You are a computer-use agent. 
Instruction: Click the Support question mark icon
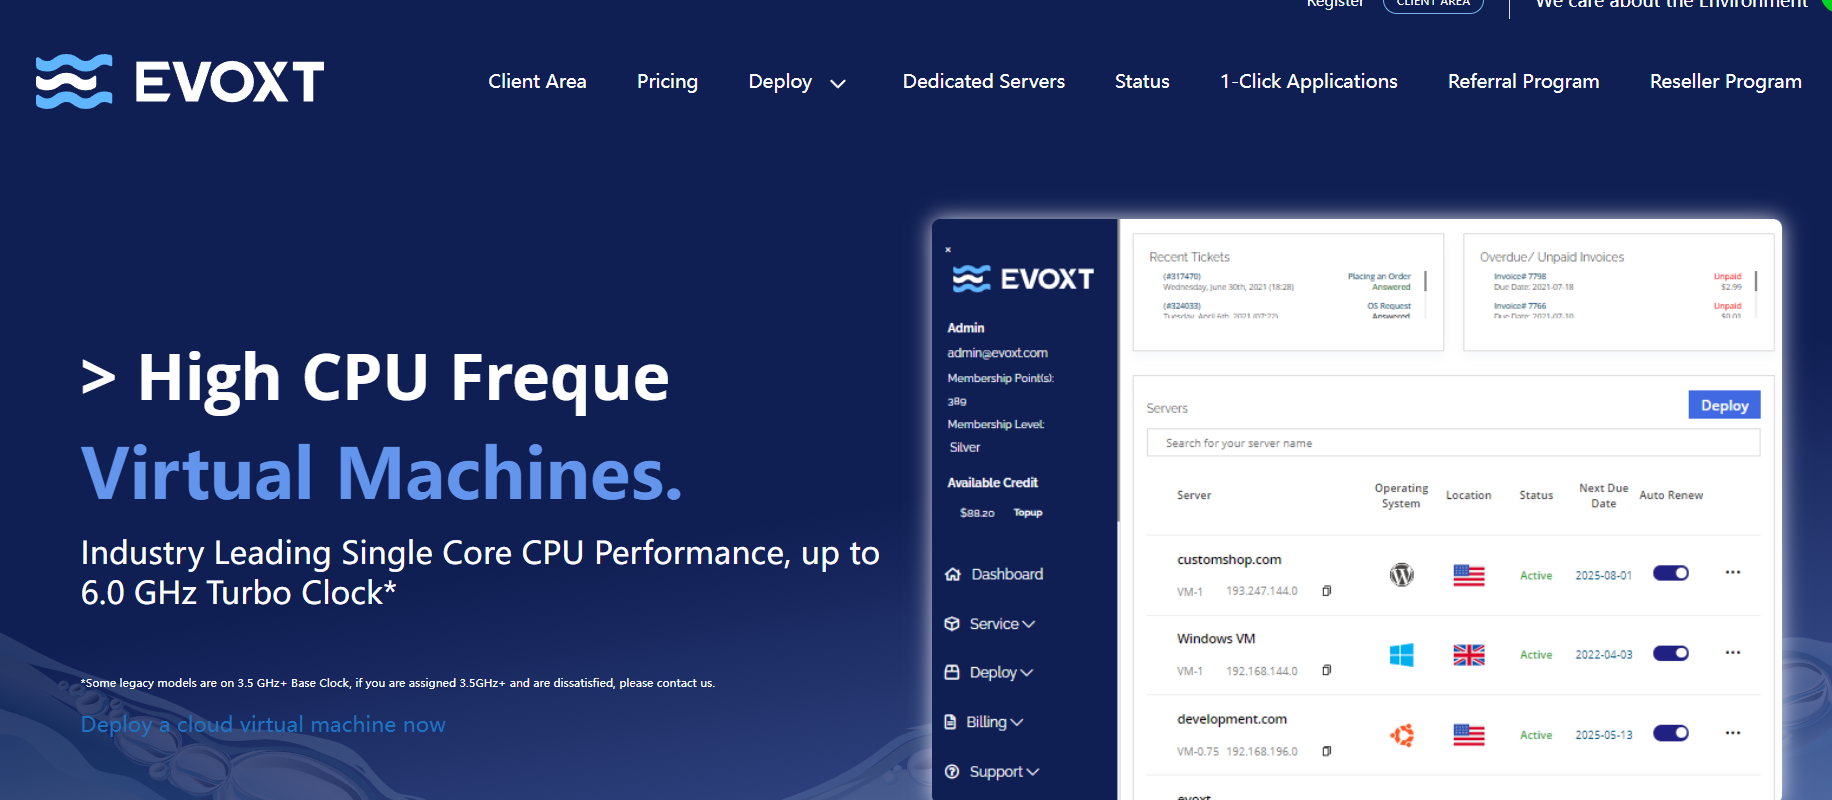pos(952,772)
